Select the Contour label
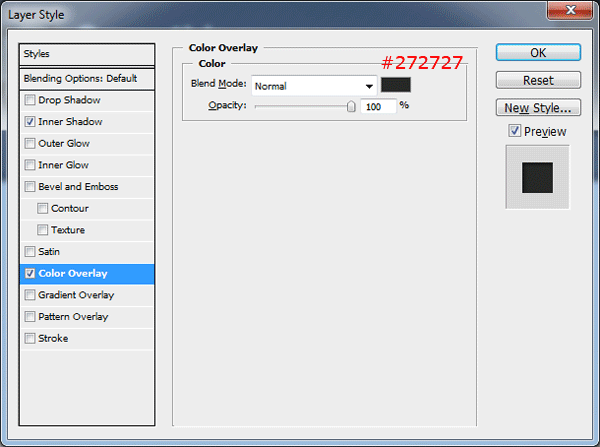This screenshot has width=600, height=447. (x=70, y=208)
